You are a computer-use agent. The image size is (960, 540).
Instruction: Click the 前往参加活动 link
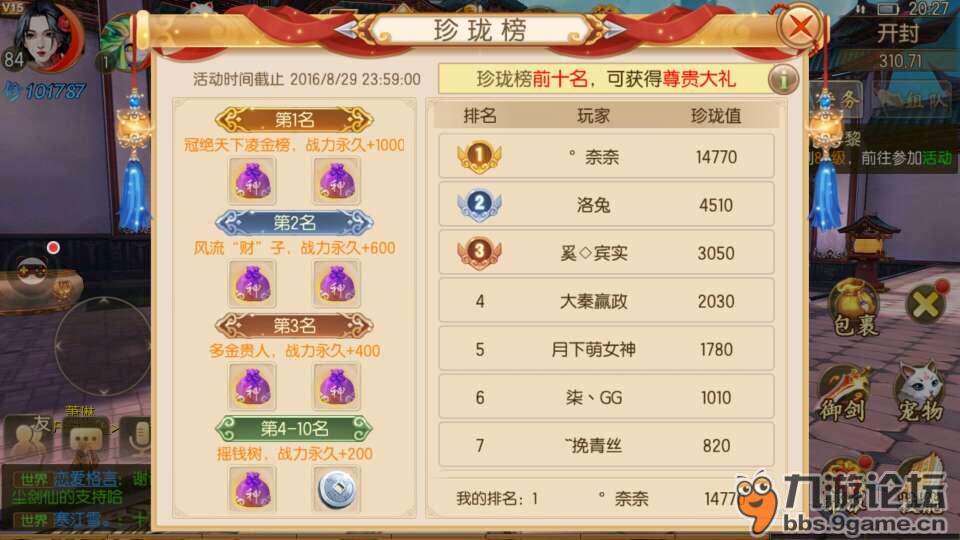coord(906,159)
